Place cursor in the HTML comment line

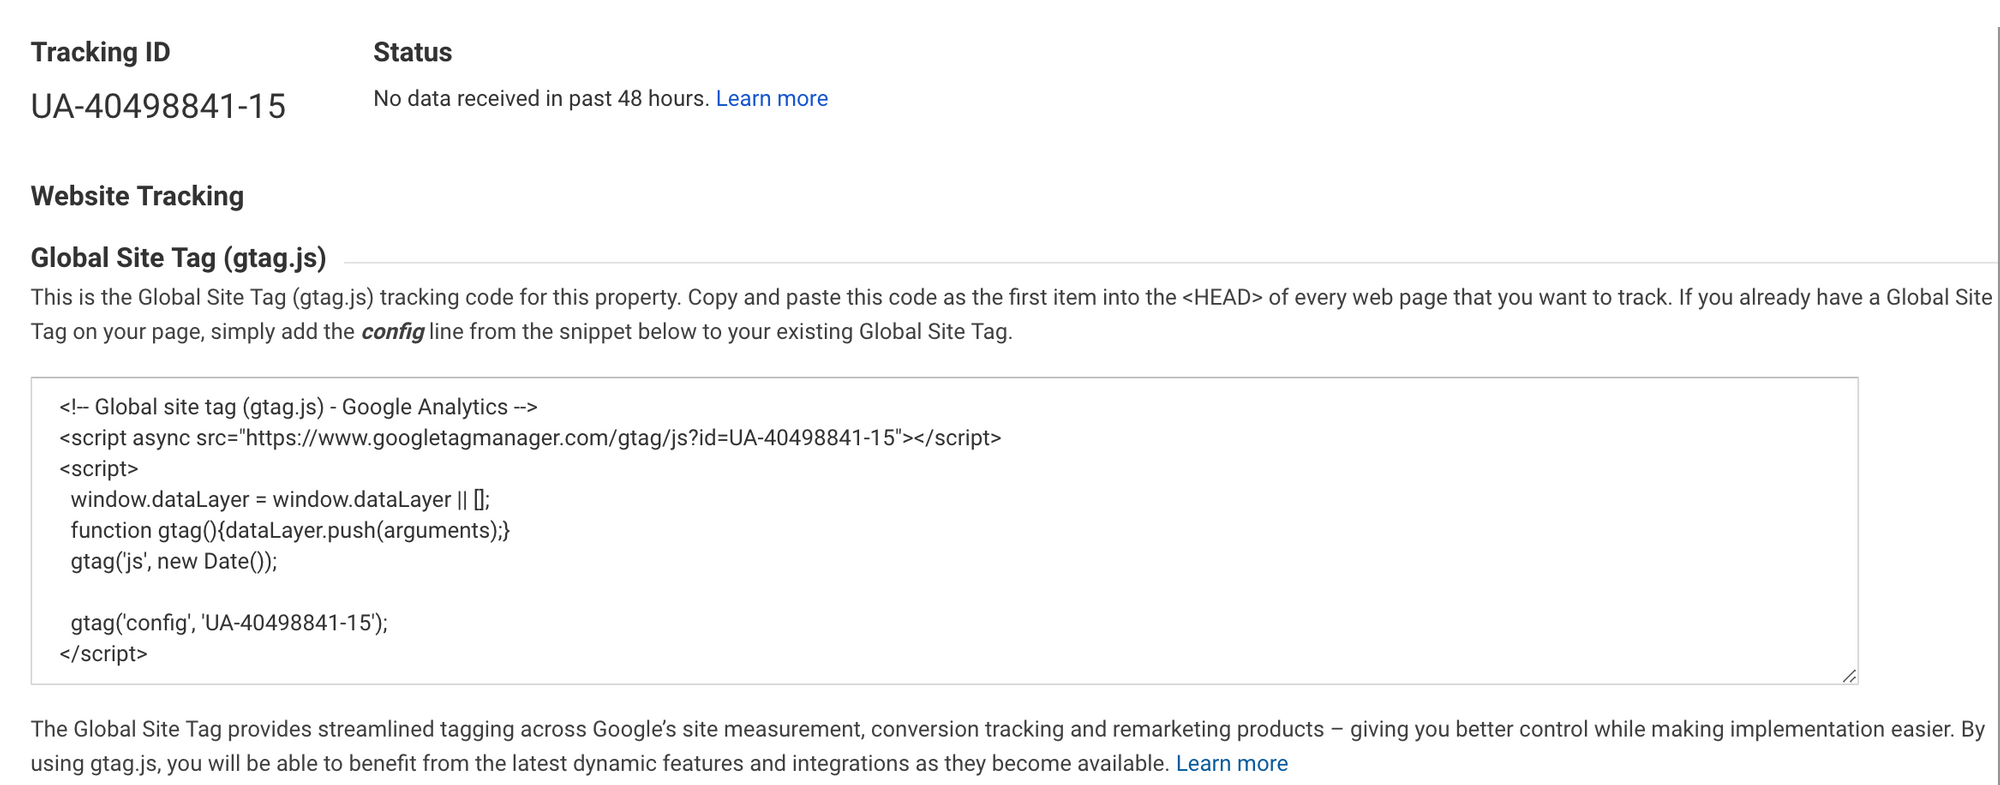pyautogui.click(x=298, y=407)
